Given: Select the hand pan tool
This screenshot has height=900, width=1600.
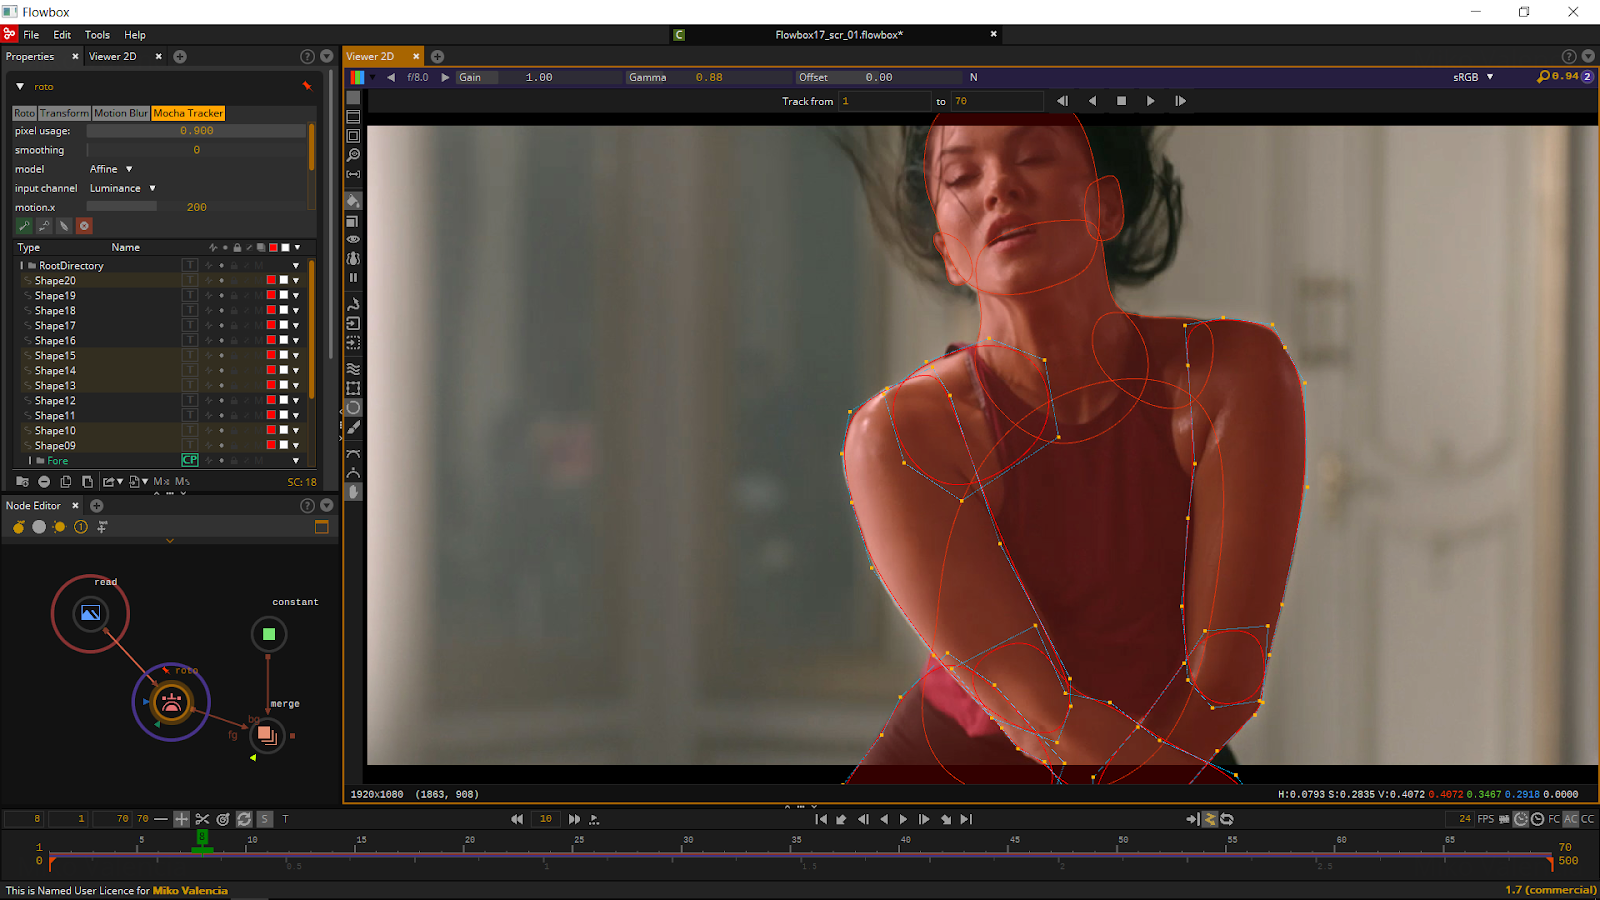Looking at the screenshot, I should pyautogui.click(x=353, y=492).
